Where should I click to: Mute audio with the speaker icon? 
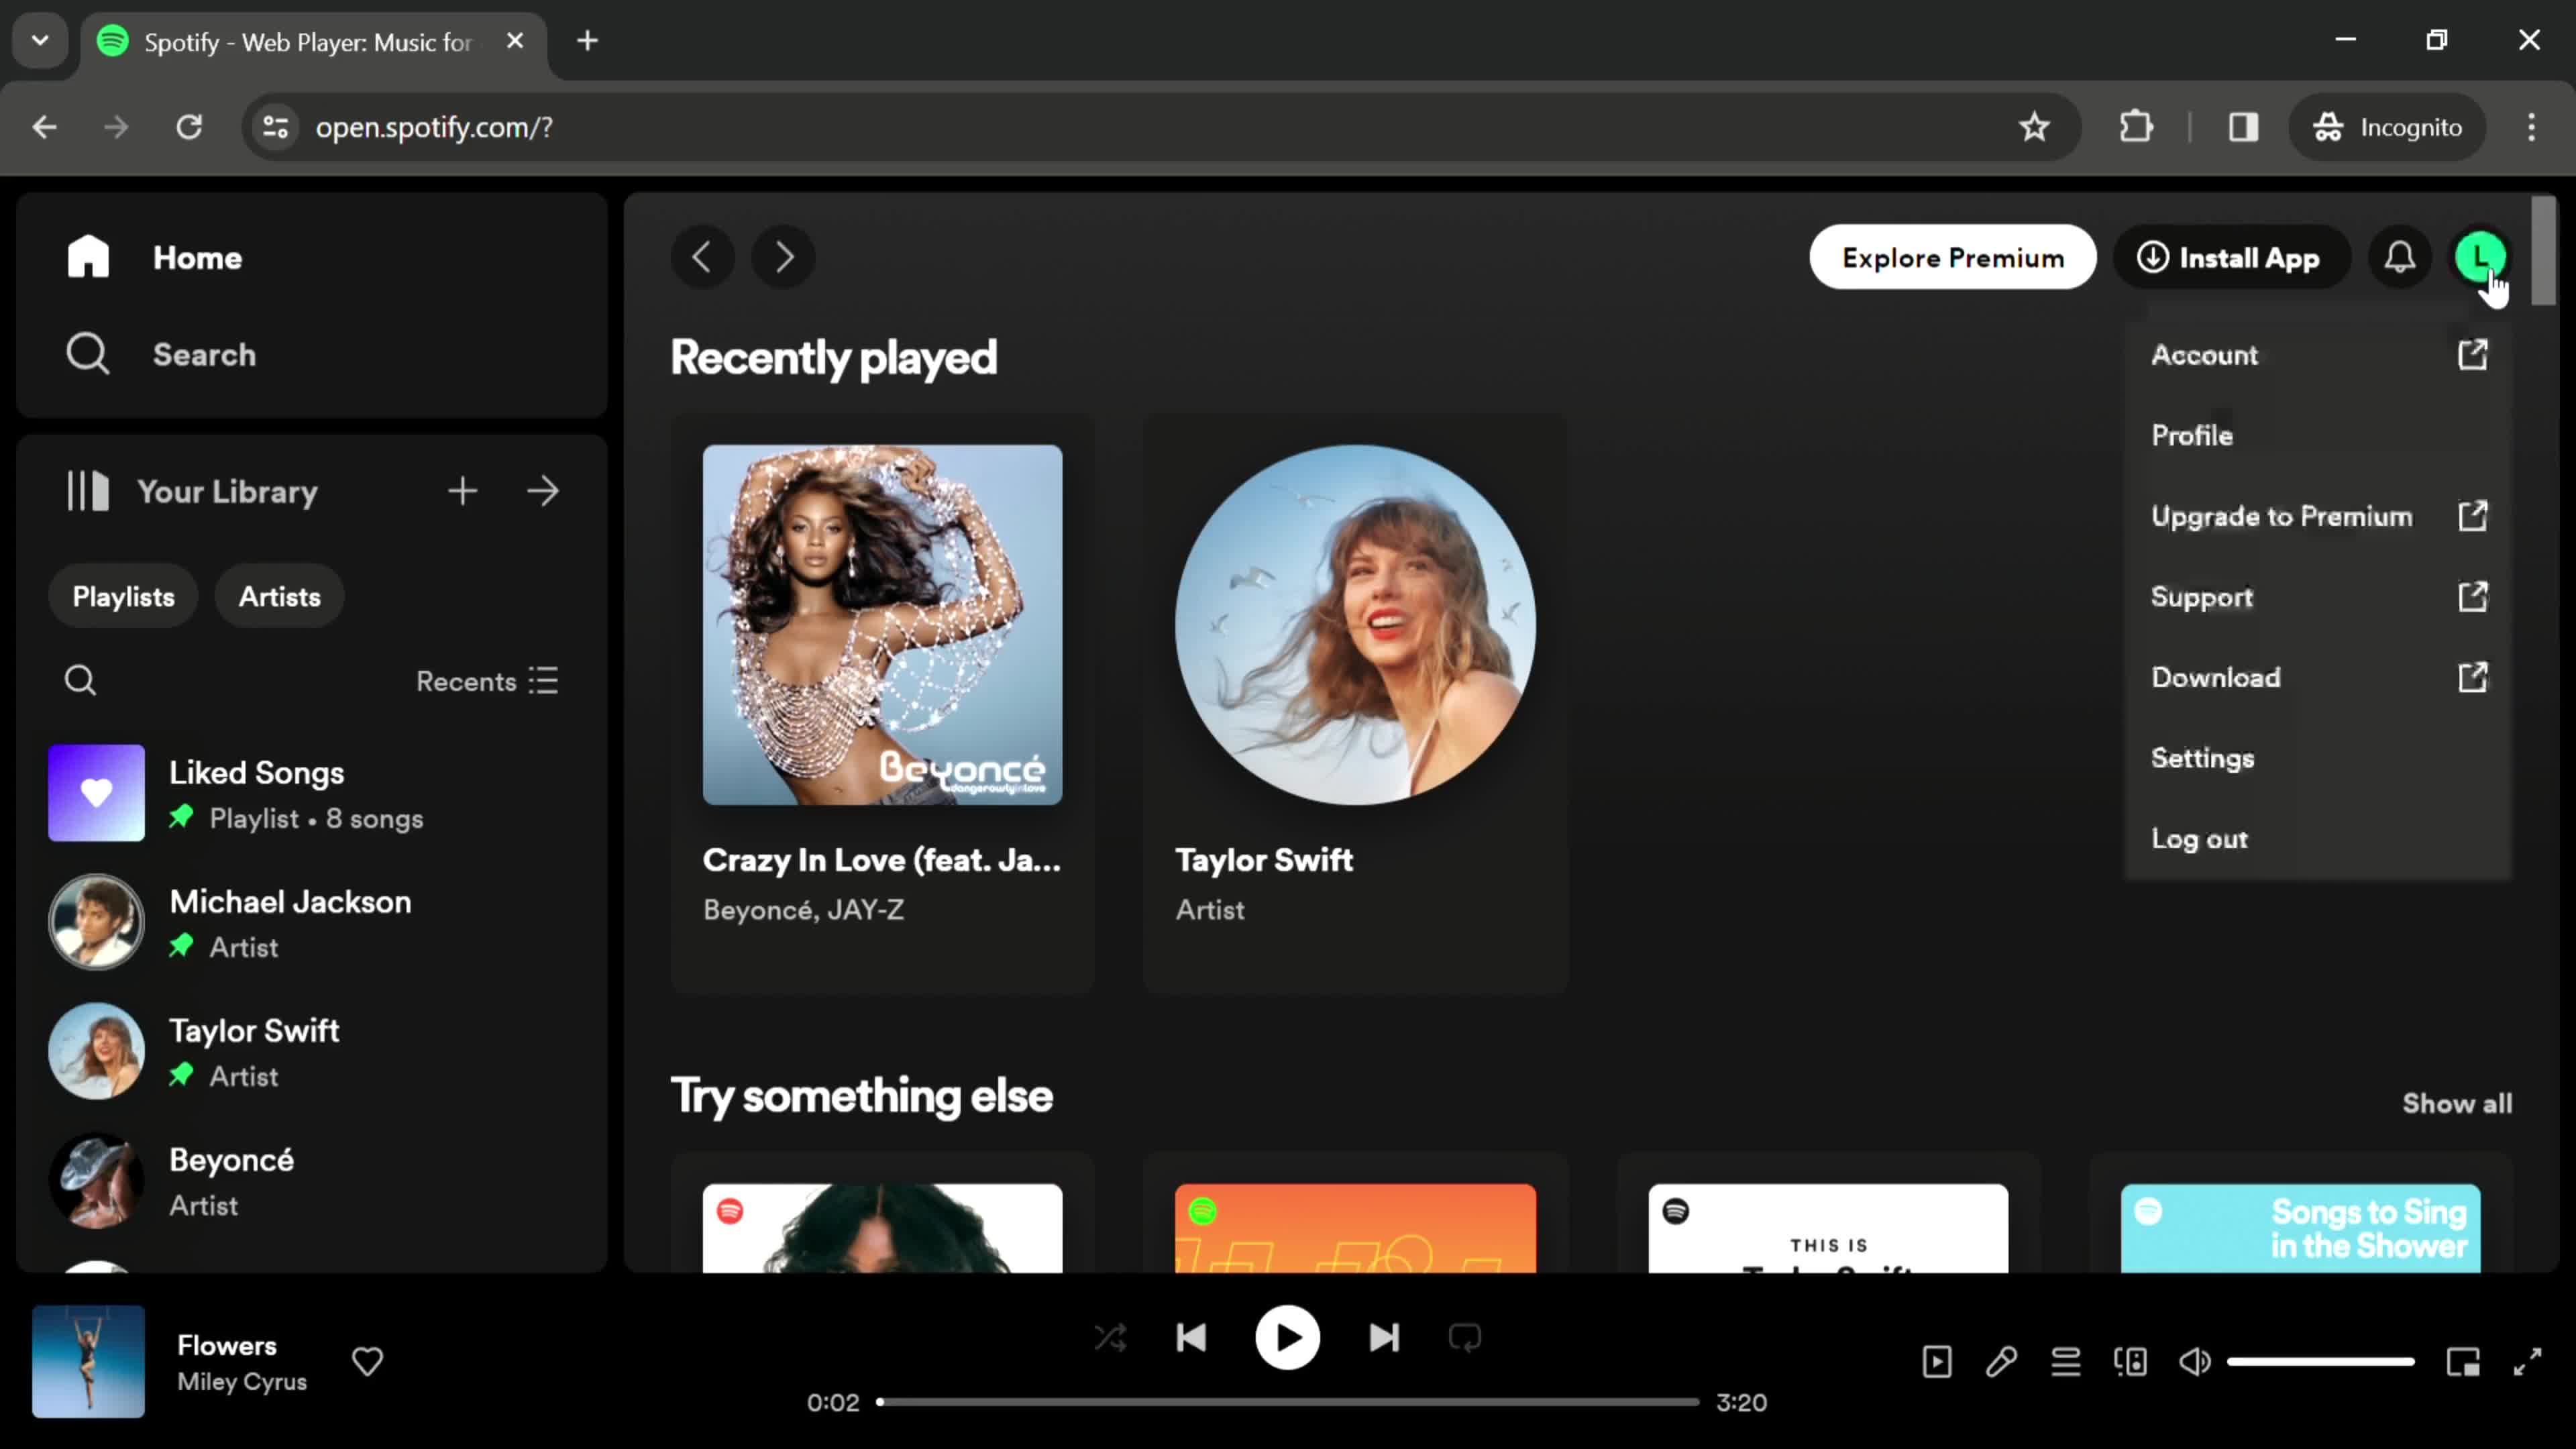click(2195, 1361)
